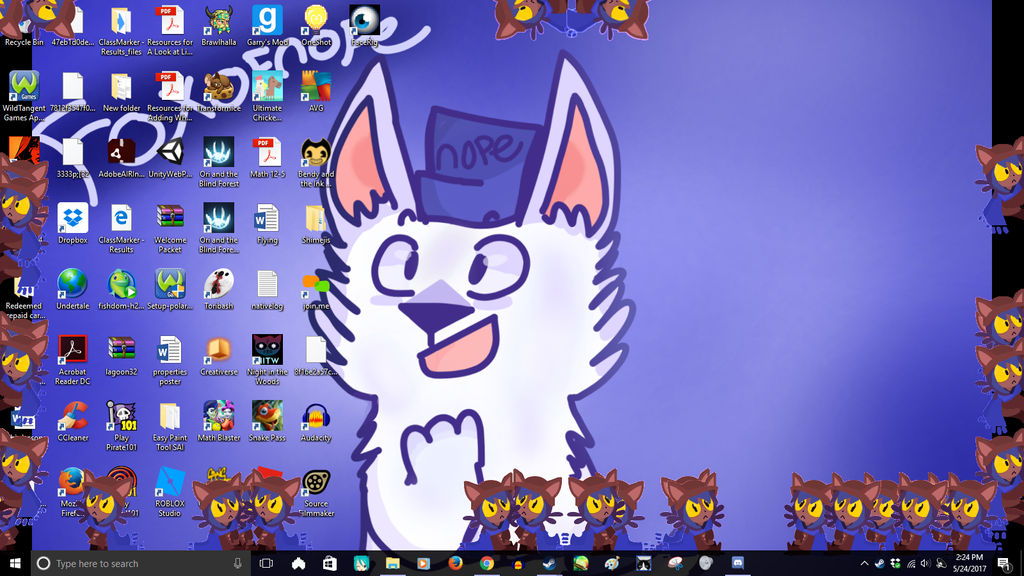The image size is (1024, 576).
Task: Launch CCleaner from the desktop
Action: coord(72,422)
